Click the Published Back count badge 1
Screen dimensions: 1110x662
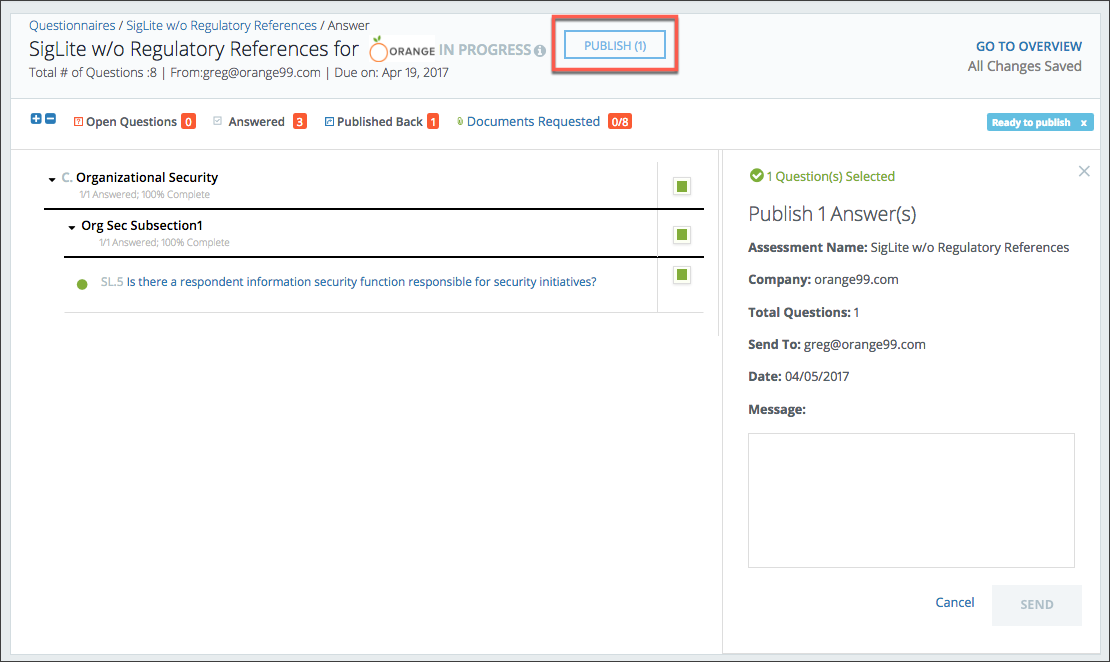click(433, 122)
